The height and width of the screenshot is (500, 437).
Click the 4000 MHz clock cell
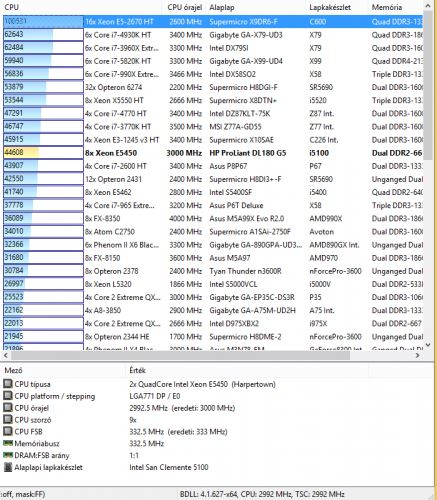click(x=185, y=218)
